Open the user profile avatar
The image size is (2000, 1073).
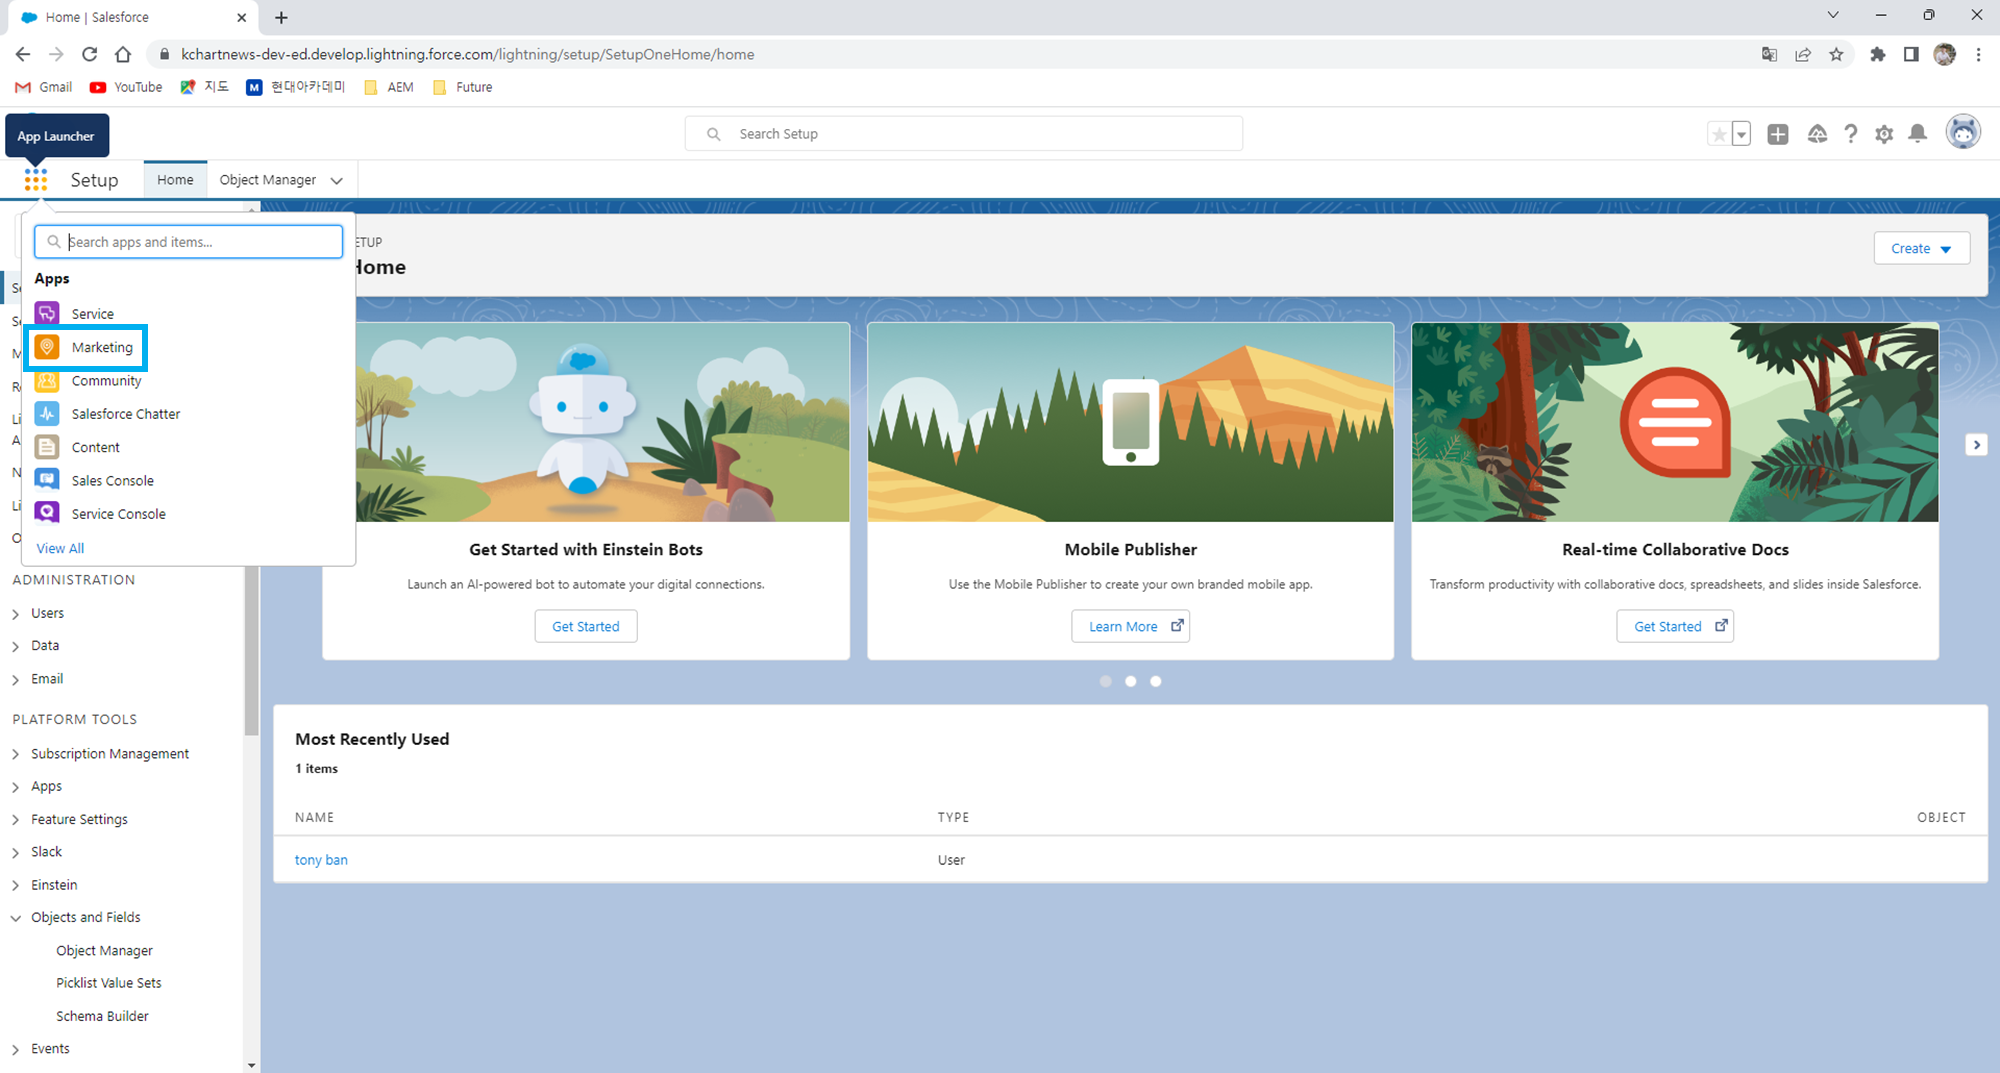[x=1963, y=132]
